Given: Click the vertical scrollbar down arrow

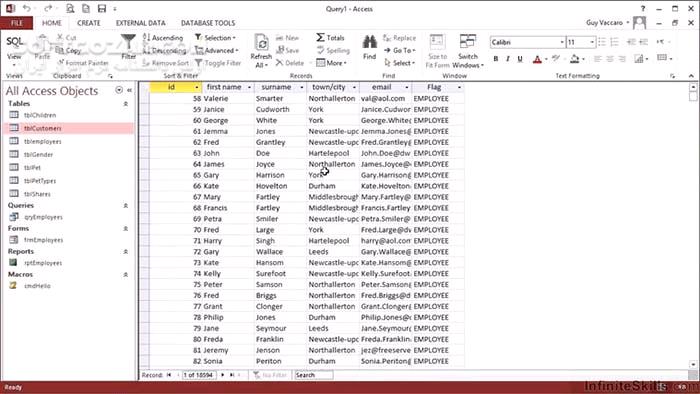Looking at the screenshot, I should tap(693, 365).
